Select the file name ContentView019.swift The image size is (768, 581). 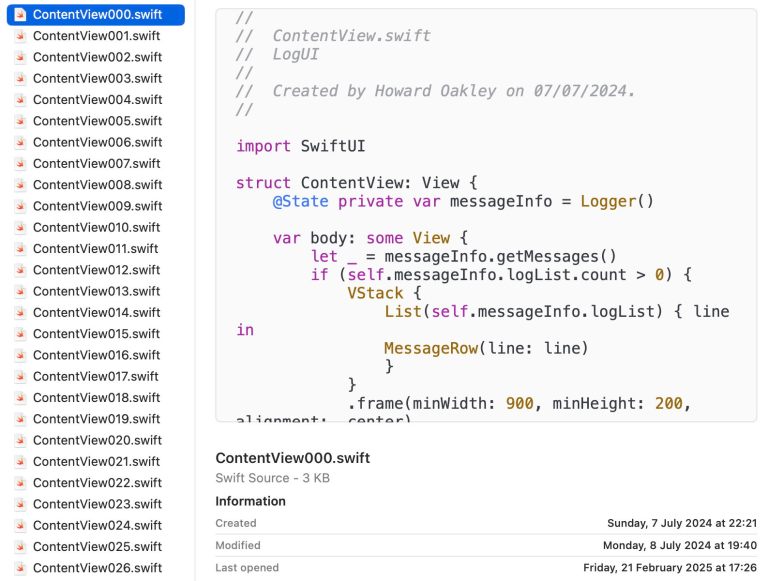tap(96, 419)
